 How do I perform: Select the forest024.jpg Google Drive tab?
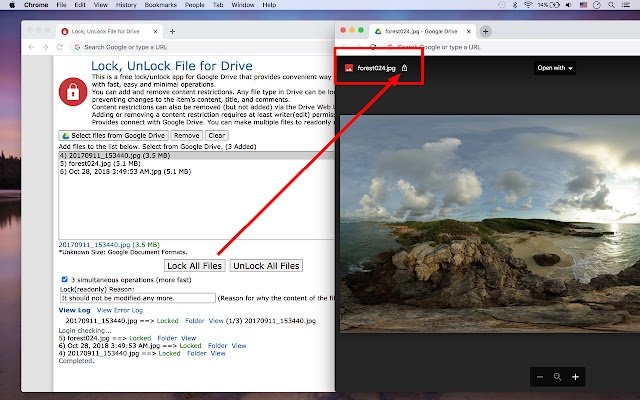pos(422,31)
